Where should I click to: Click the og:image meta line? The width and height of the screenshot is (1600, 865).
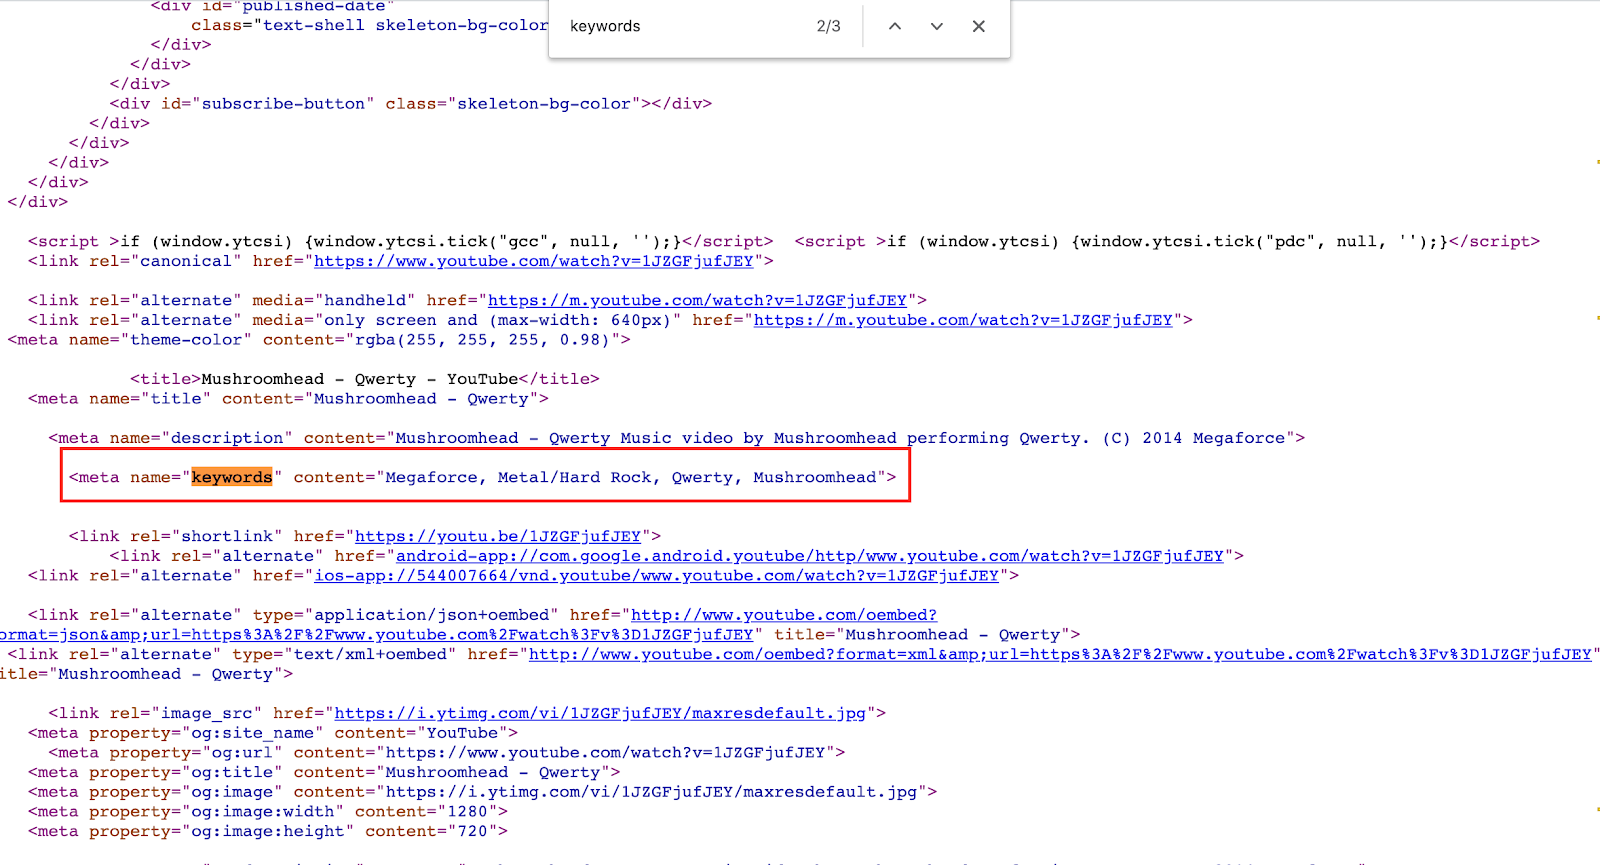[483, 792]
